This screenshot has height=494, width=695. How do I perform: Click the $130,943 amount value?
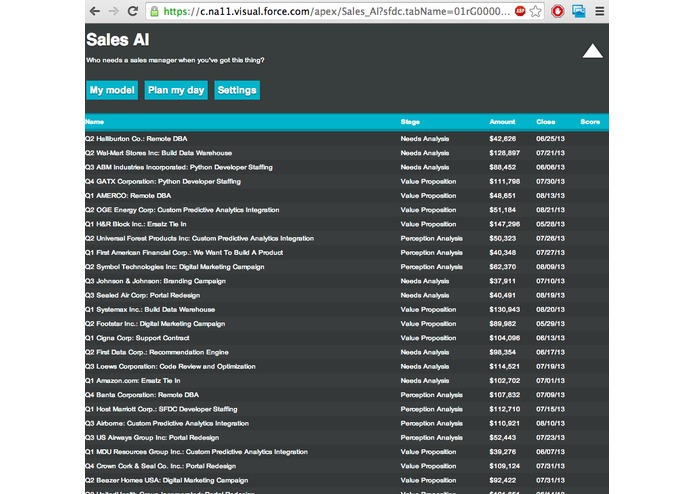point(504,309)
